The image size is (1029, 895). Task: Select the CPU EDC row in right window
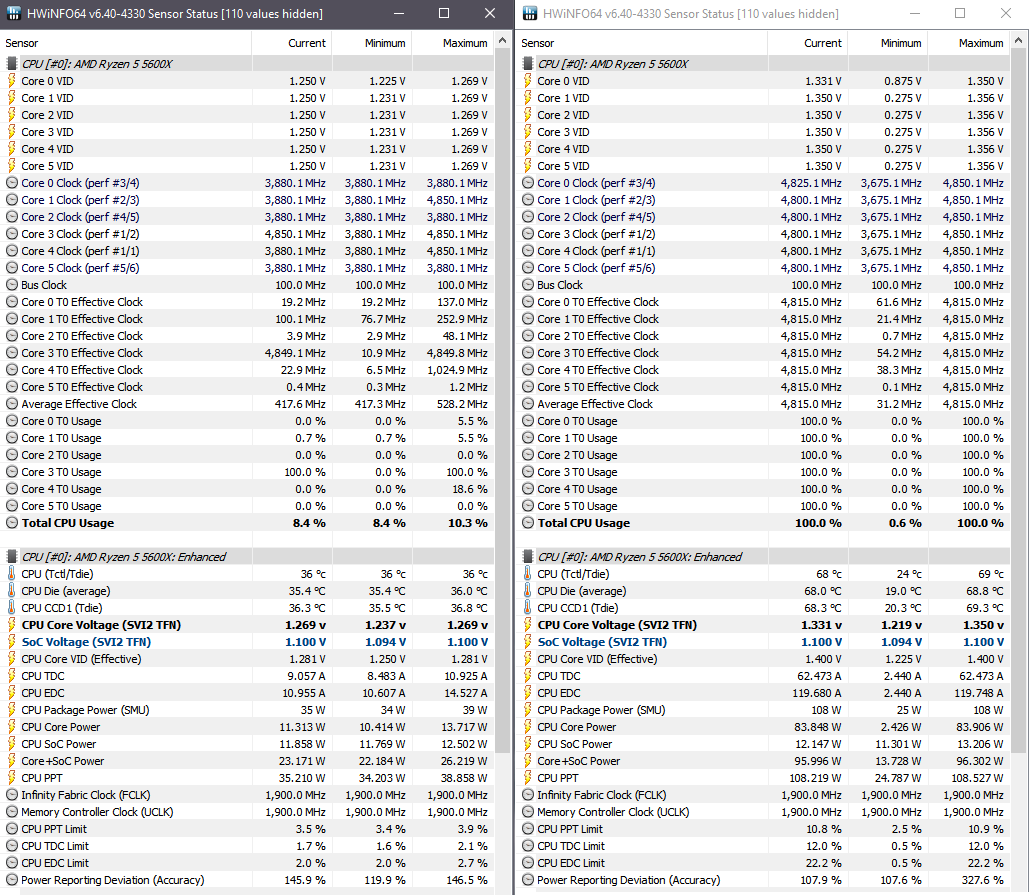click(763, 693)
